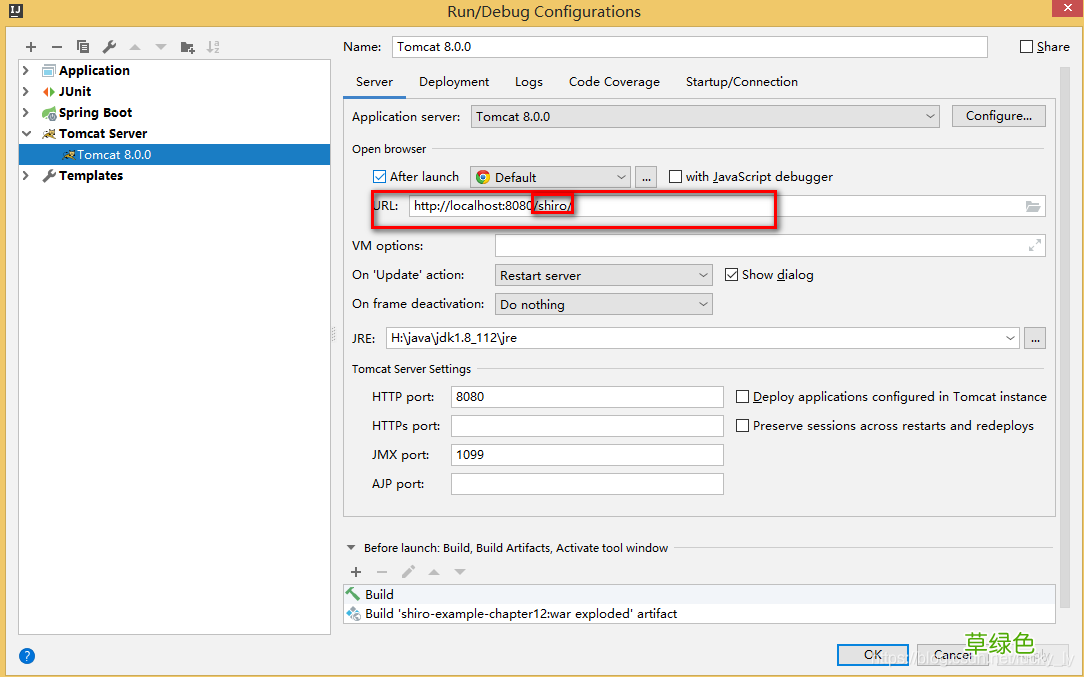Switch to the Deployment tab
The image size is (1084, 677).
click(x=454, y=82)
